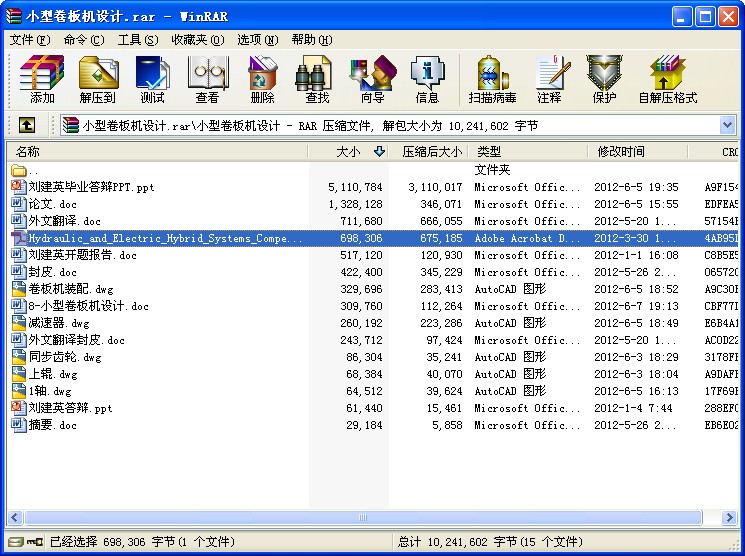The width and height of the screenshot is (745, 556).
Task: Expand the address bar path dropdown
Action: pyautogui.click(x=727, y=125)
